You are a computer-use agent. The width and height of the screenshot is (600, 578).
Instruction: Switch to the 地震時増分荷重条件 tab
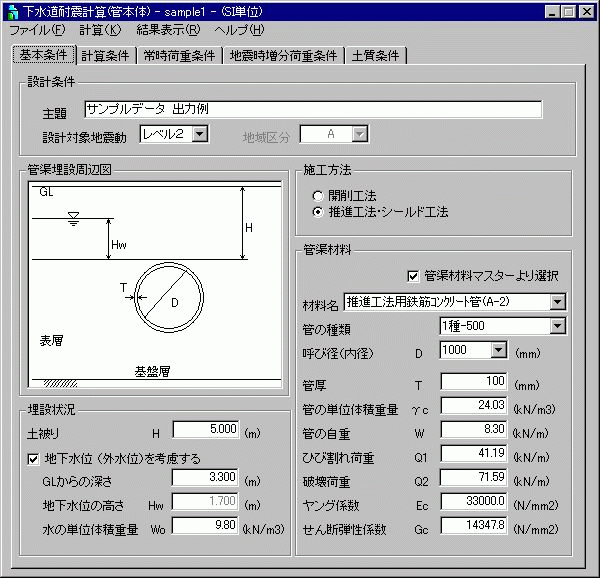[283, 56]
